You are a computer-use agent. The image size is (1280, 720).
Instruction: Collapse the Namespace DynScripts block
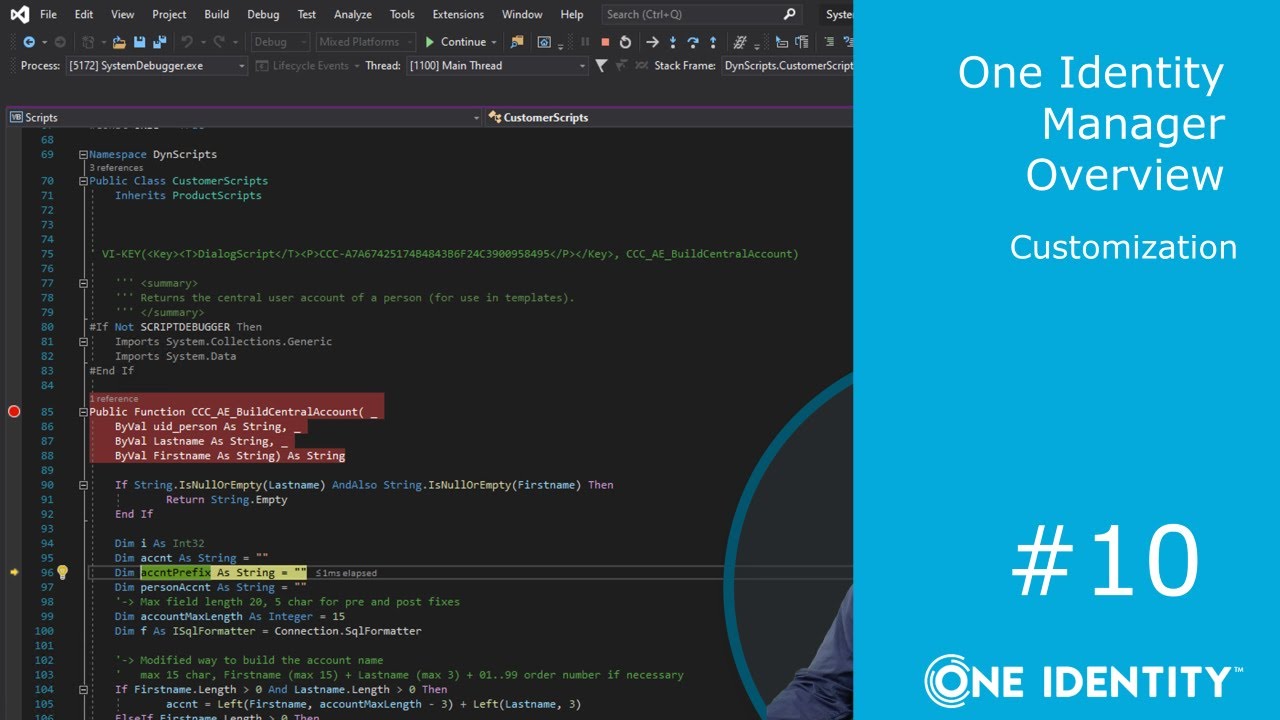pyautogui.click(x=82, y=155)
